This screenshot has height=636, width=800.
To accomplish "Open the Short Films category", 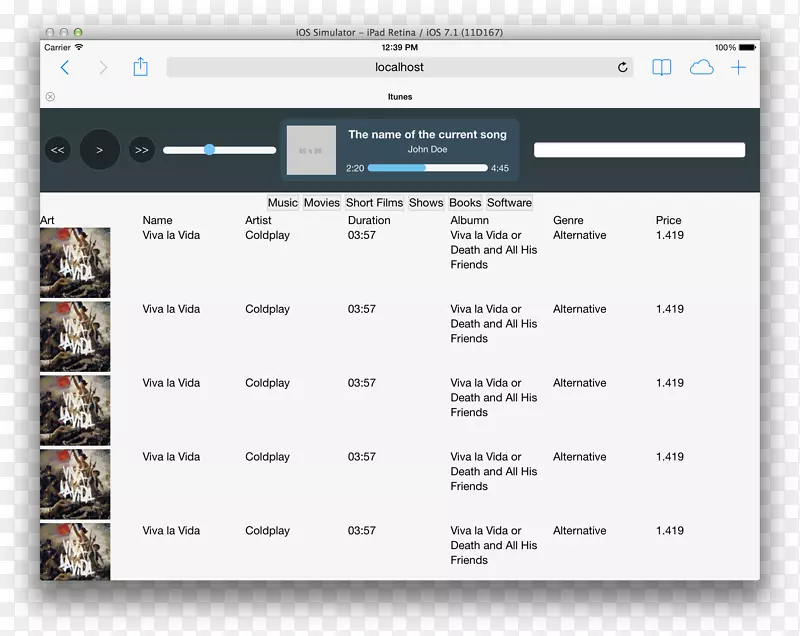I will pyautogui.click(x=374, y=203).
